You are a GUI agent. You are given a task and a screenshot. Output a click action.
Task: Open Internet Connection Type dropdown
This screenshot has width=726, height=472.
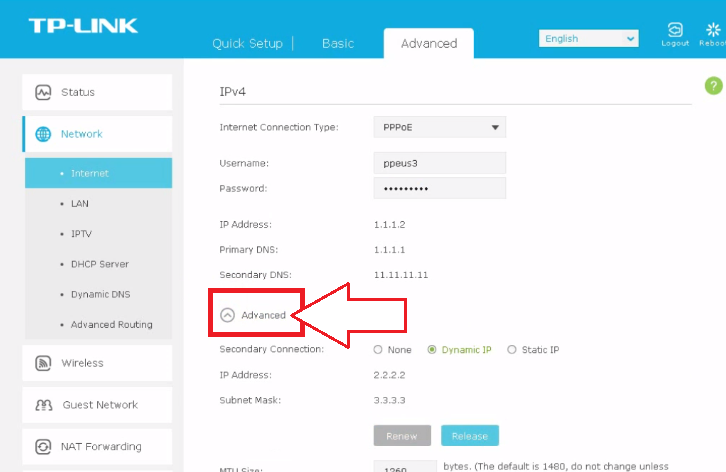[x=439, y=127]
